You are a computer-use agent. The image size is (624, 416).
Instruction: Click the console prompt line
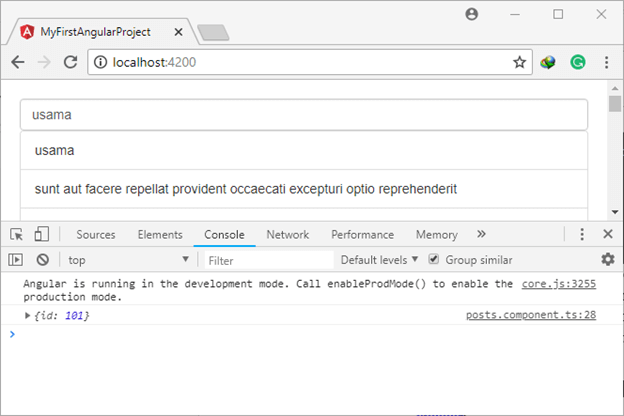pos(312,334)
